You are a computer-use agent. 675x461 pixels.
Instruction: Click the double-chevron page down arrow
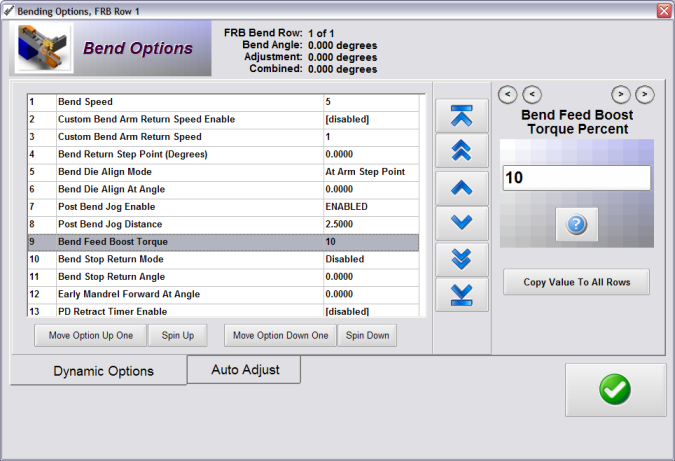pyautogui.click(x=462, y=259)
